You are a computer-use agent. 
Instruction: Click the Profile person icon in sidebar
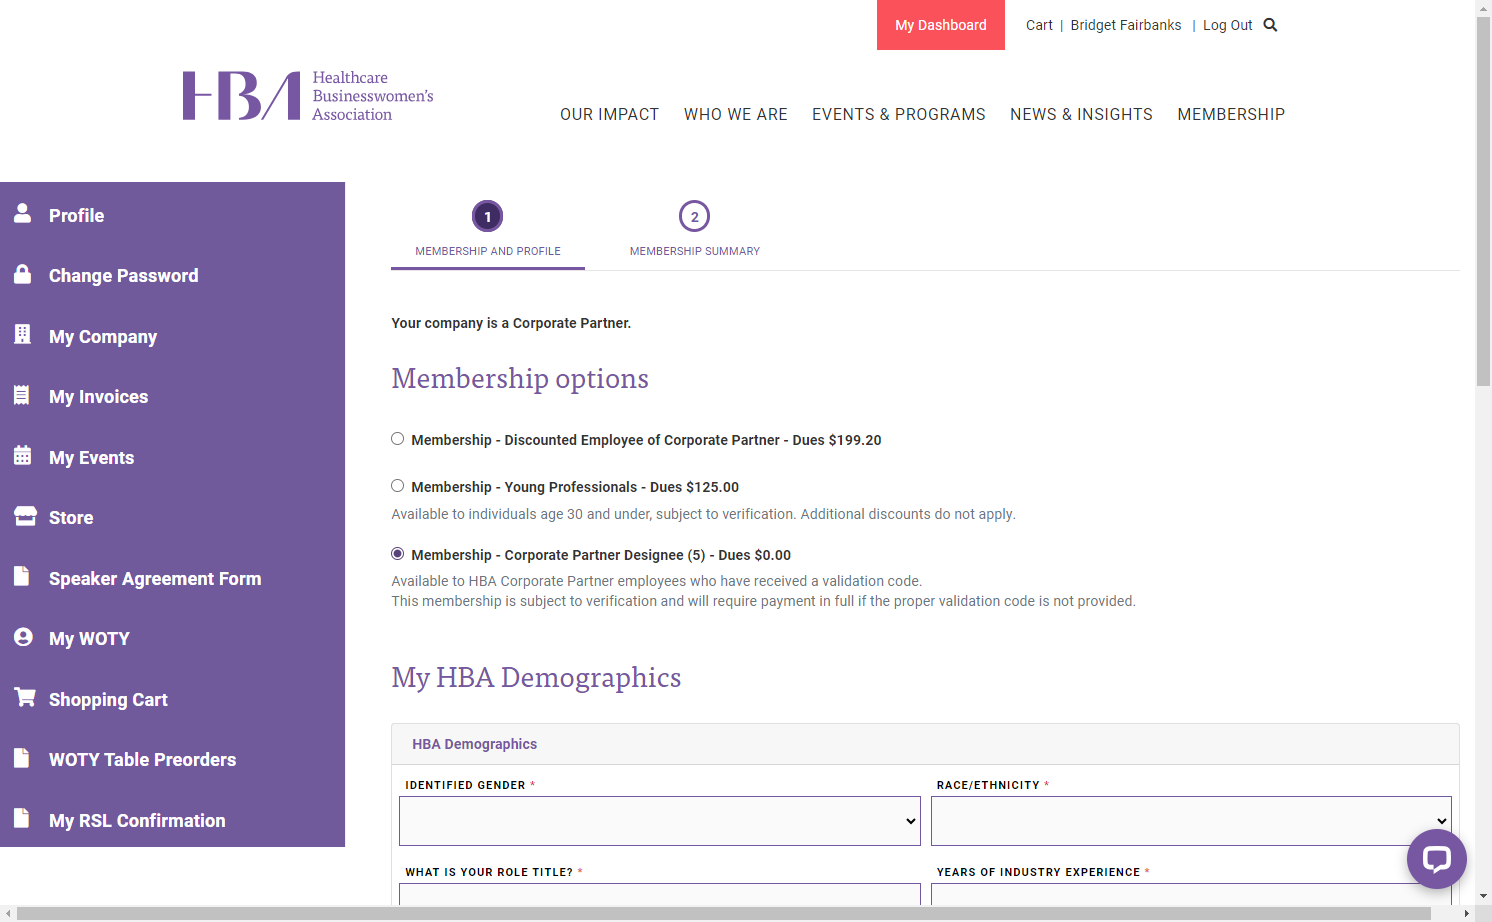tap(22, 212)
